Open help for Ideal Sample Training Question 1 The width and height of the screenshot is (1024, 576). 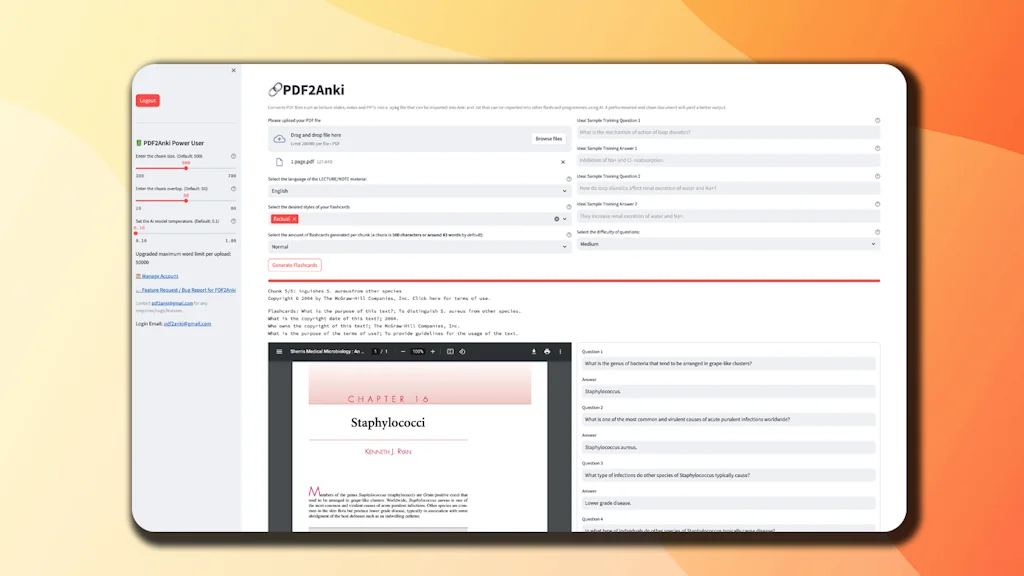(877, 121)
